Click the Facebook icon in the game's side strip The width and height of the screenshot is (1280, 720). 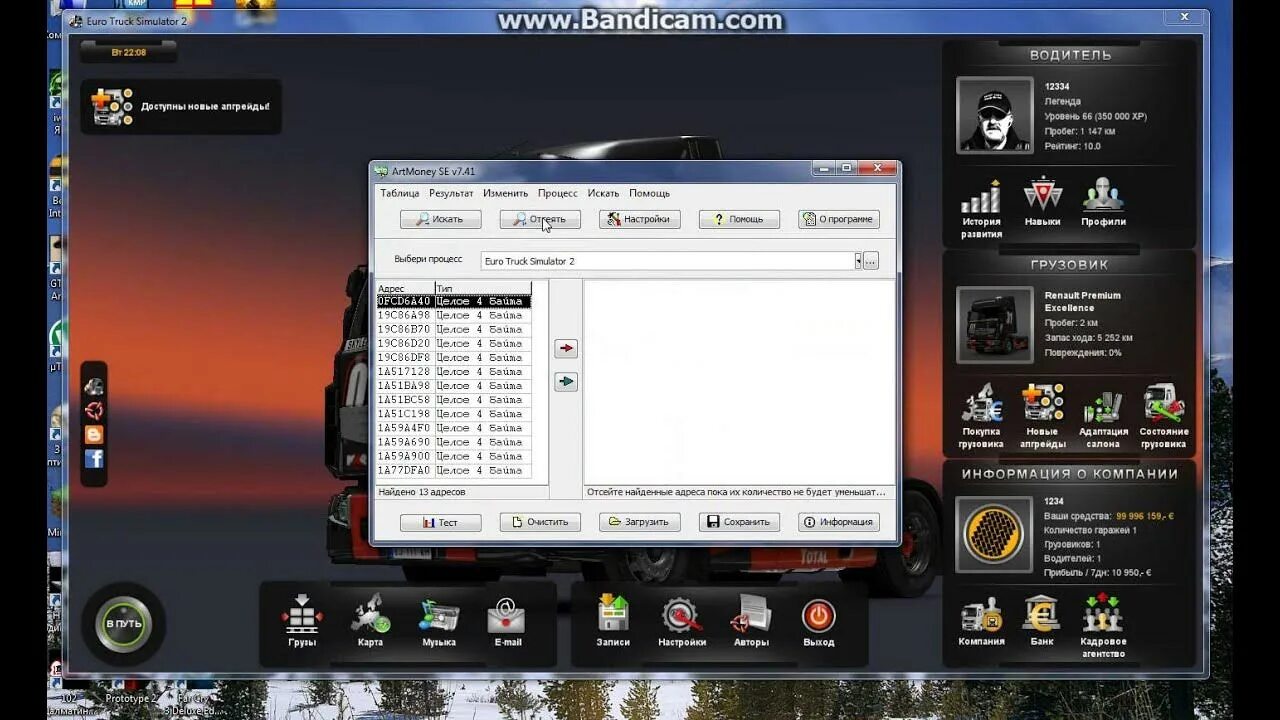[94, 459]
